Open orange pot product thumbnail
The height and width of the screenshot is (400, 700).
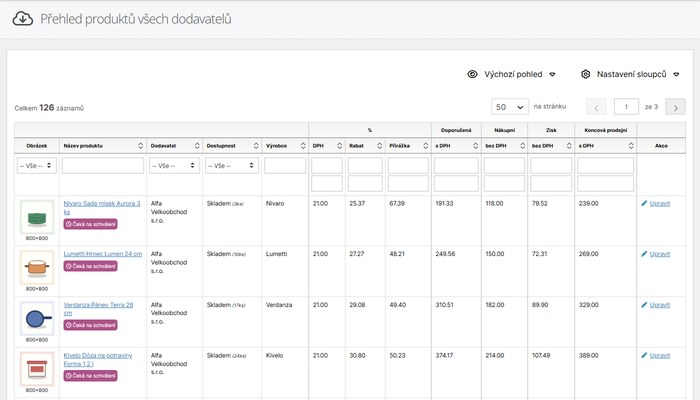tap(37, 267)
